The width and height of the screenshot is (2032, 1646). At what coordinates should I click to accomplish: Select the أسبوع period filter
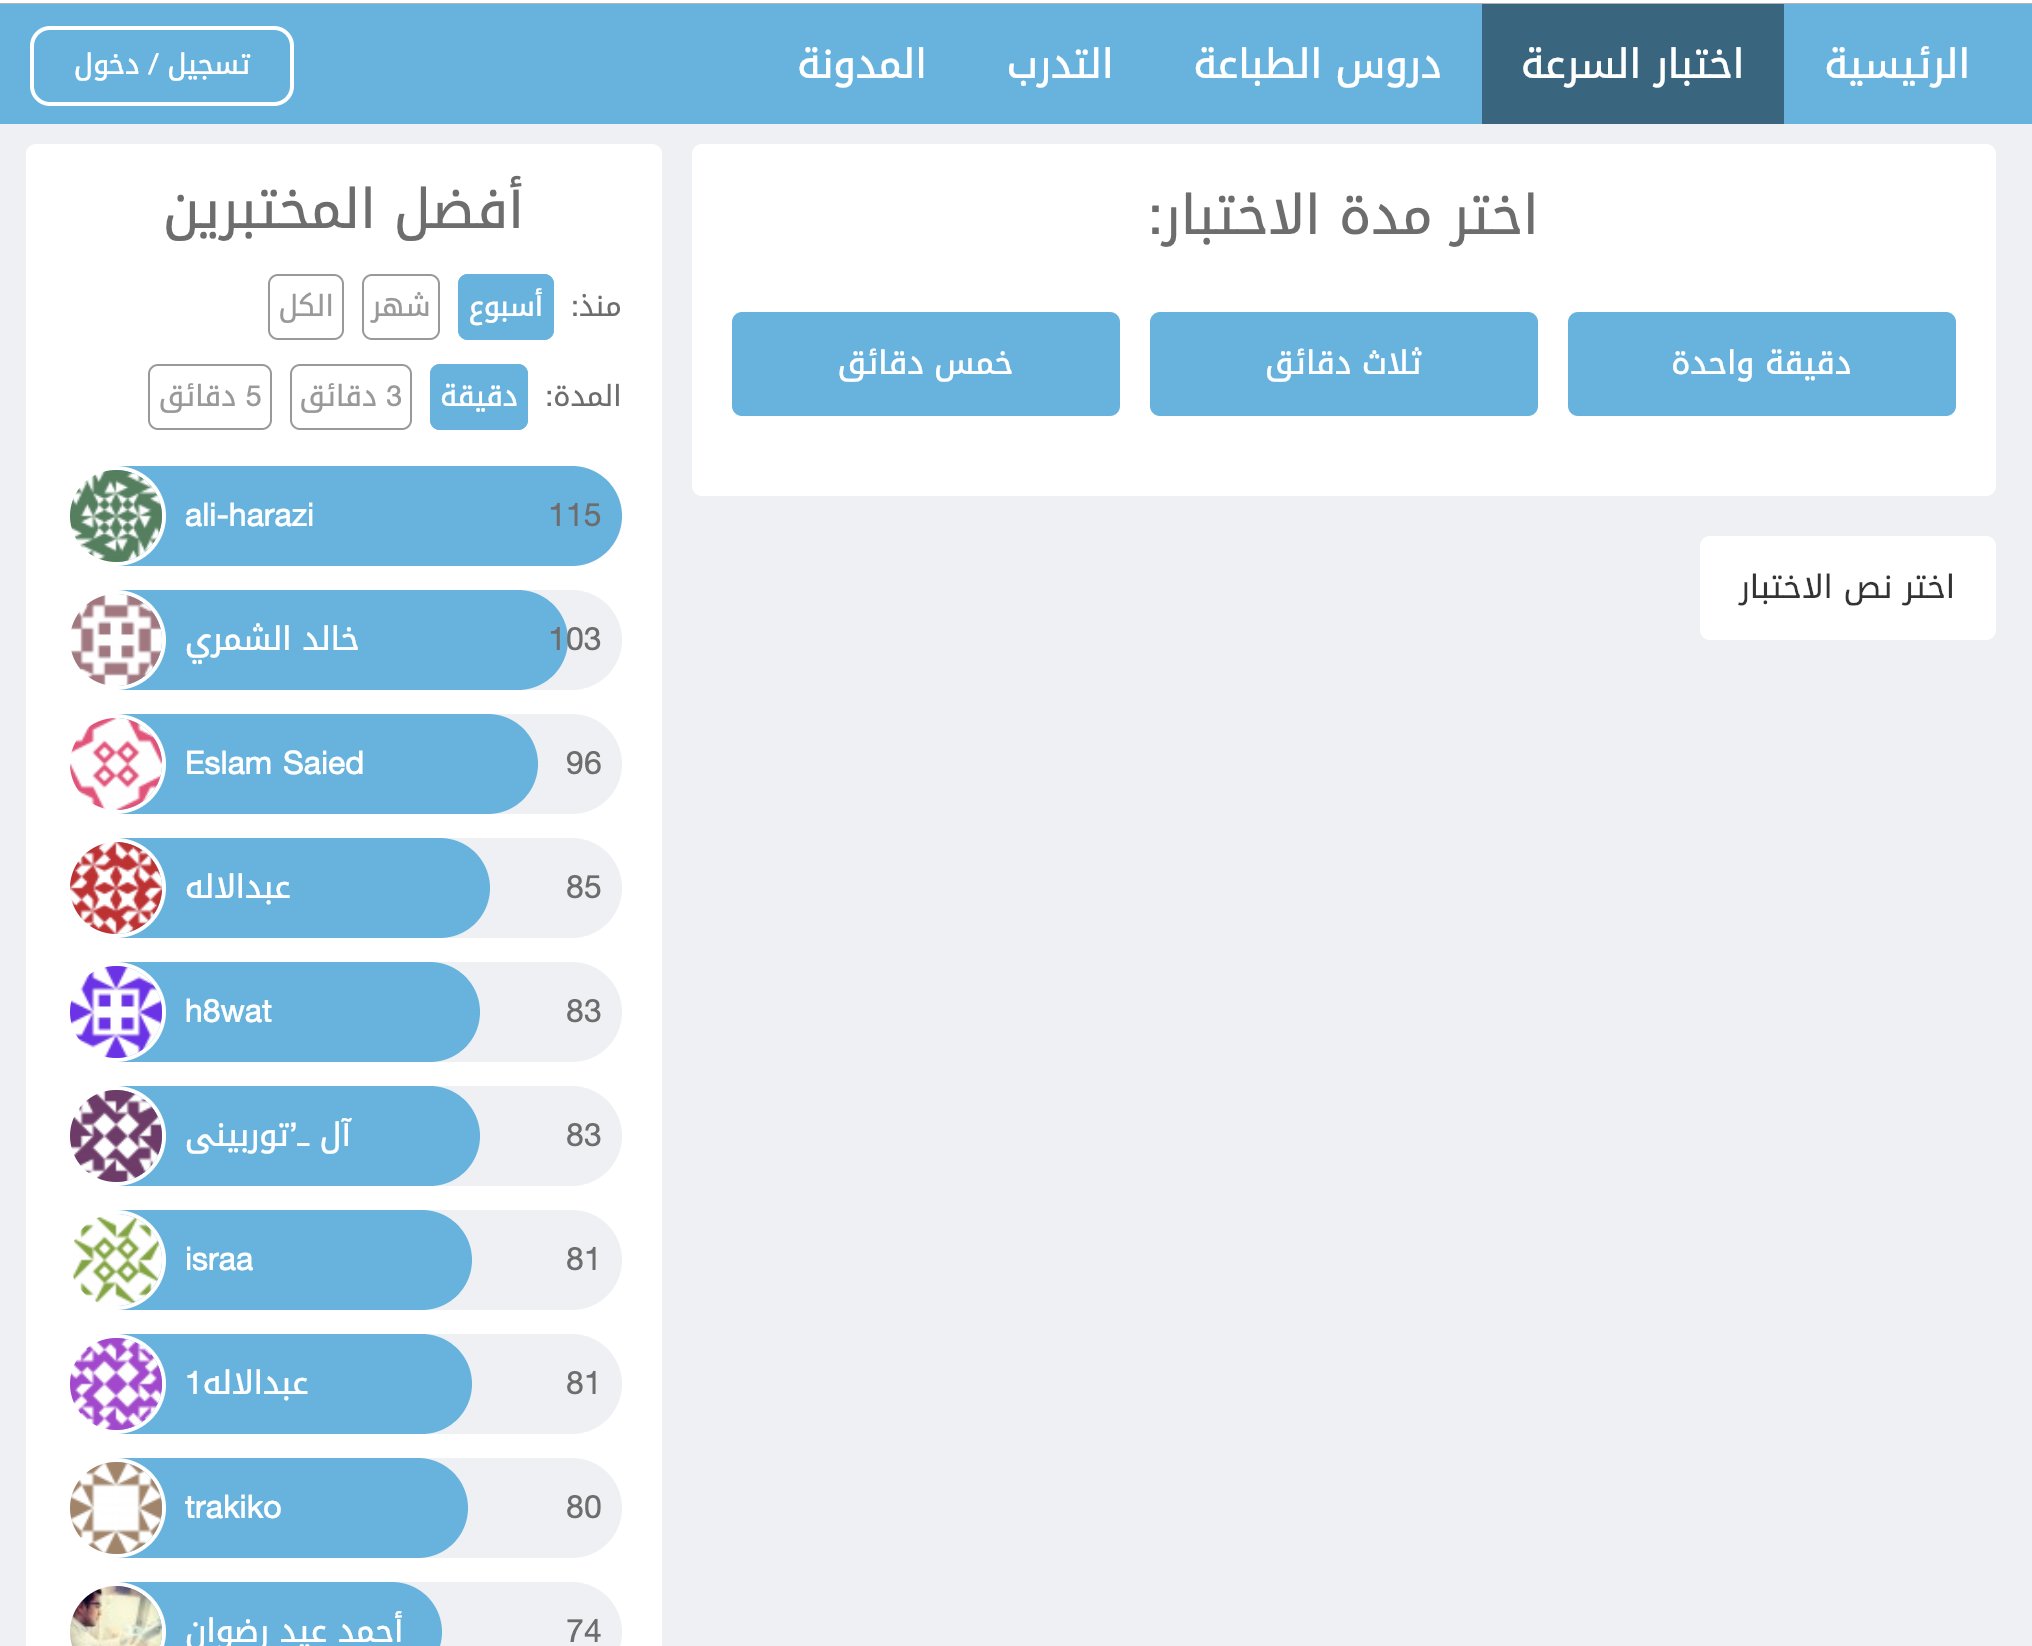coord(505,307)
